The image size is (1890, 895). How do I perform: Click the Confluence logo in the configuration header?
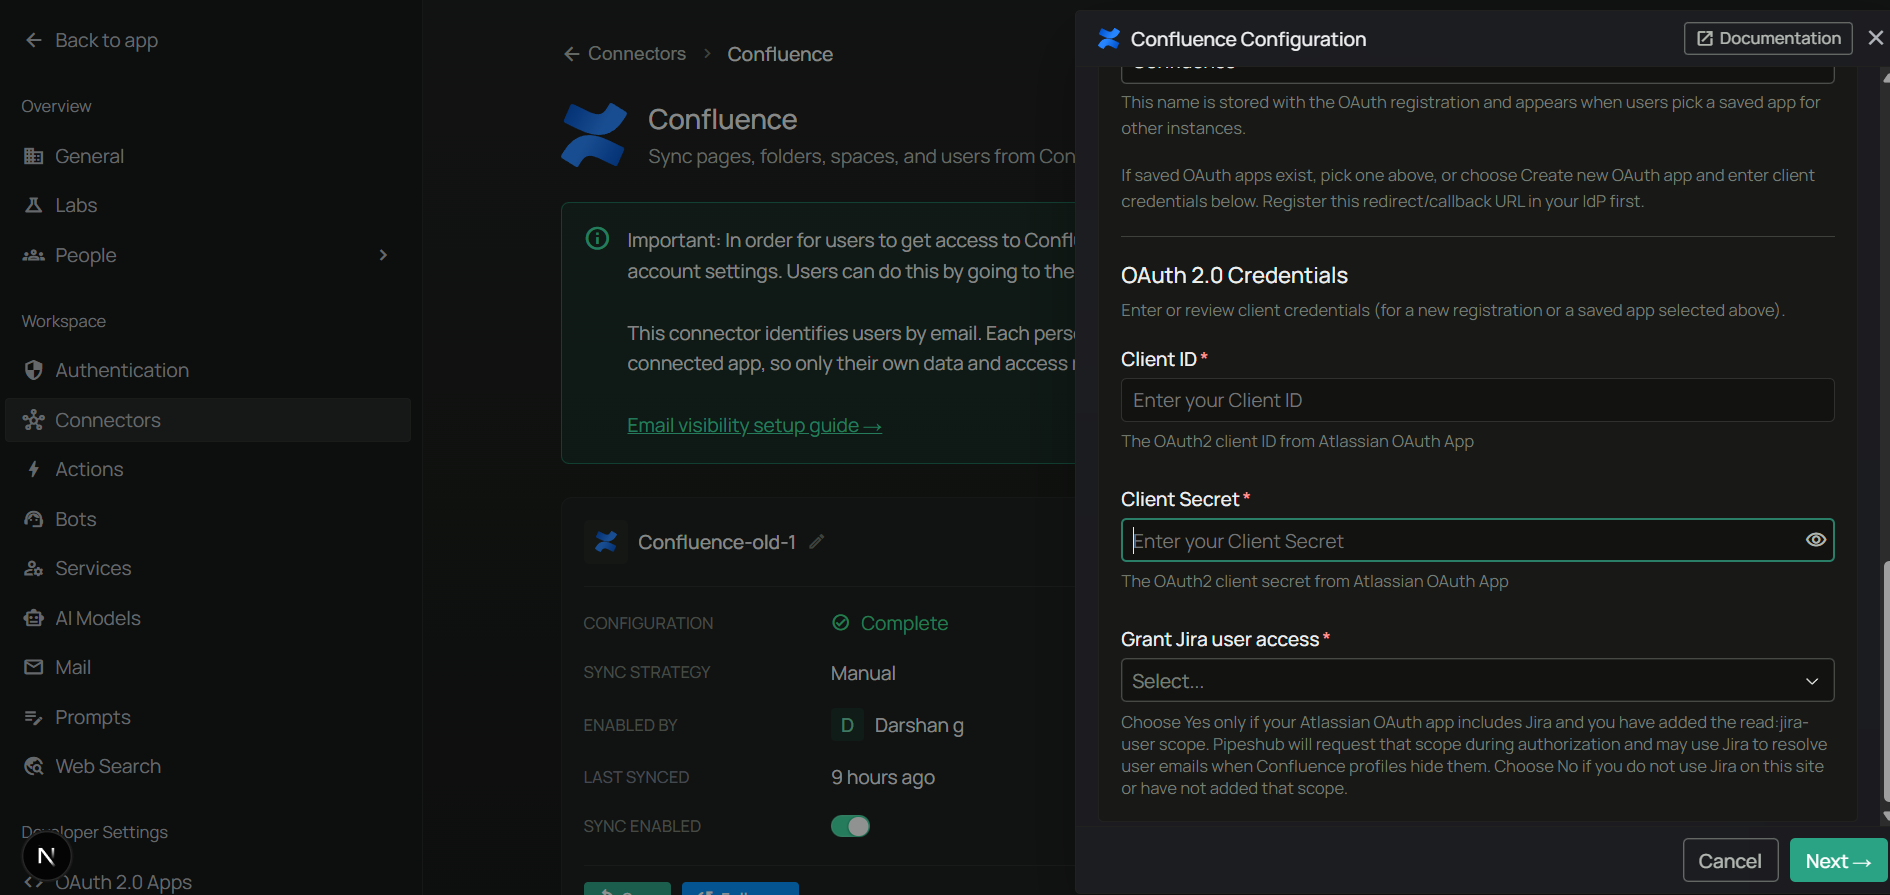point(1108,39)
